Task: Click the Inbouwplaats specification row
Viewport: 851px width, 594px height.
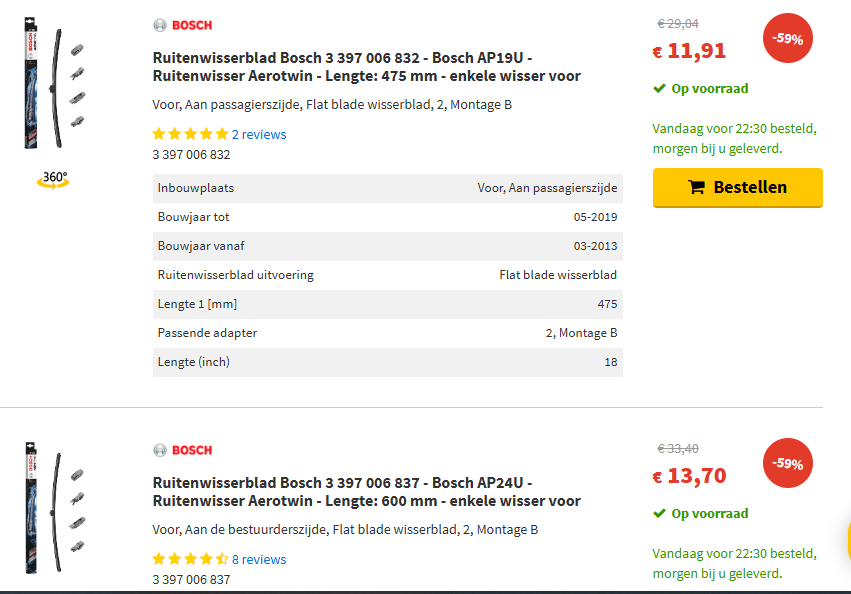Action: tap(388, 188)
